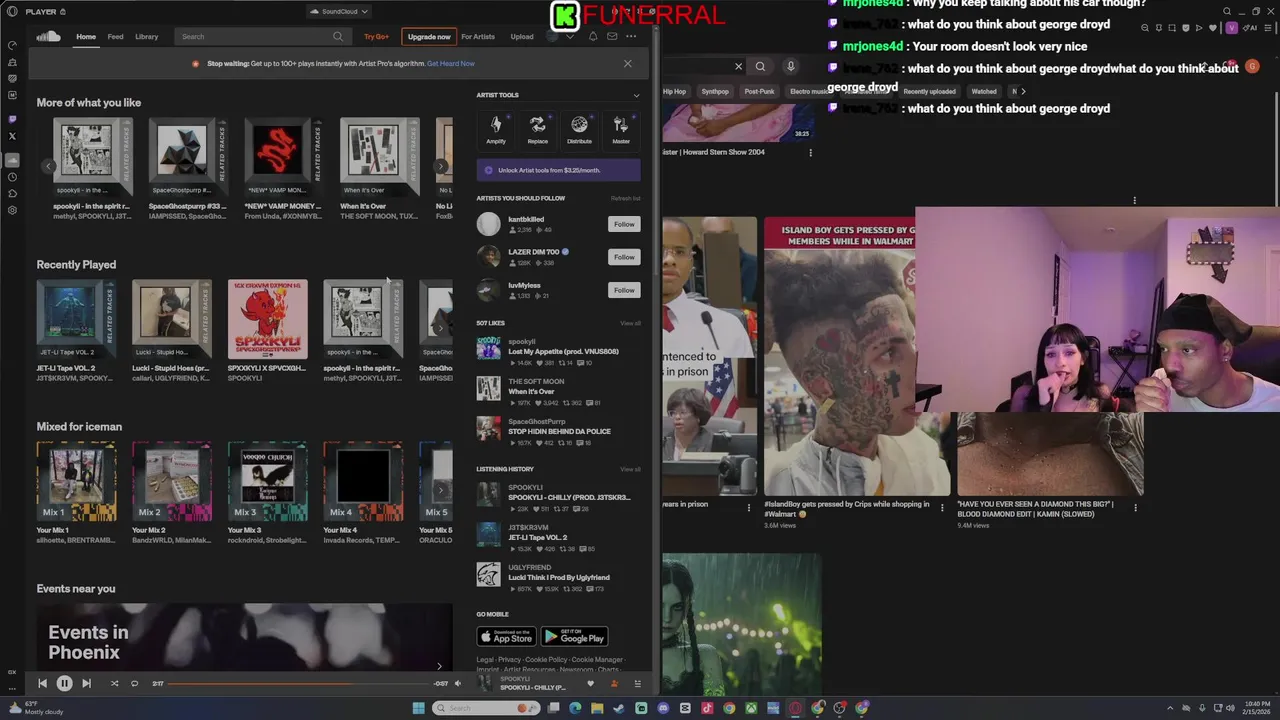Toggle repeat in the player bar
The height and width of the screenshot is (720, 1280).
click(134, 683)
